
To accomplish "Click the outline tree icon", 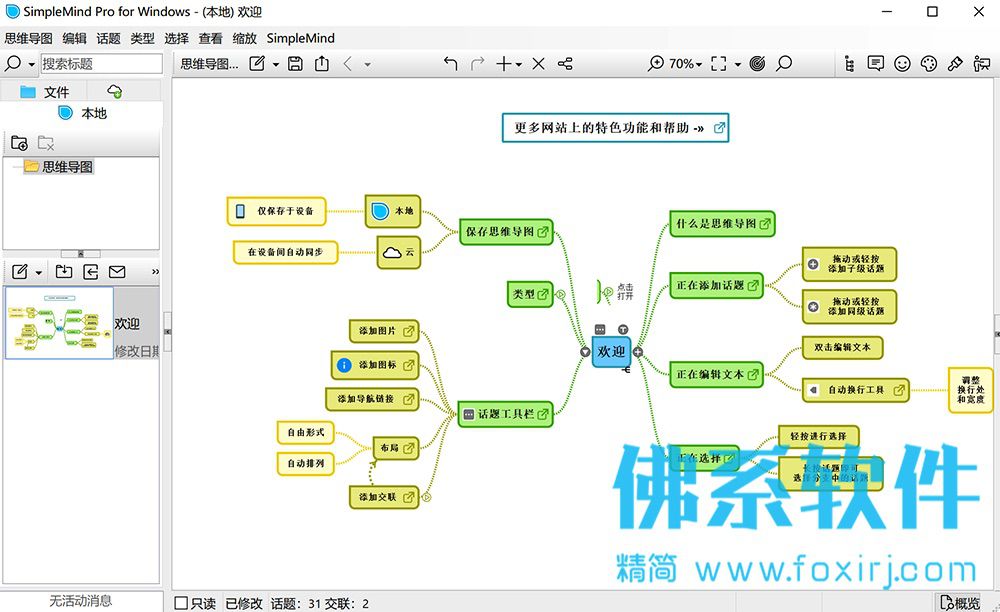I will point(849,63).
